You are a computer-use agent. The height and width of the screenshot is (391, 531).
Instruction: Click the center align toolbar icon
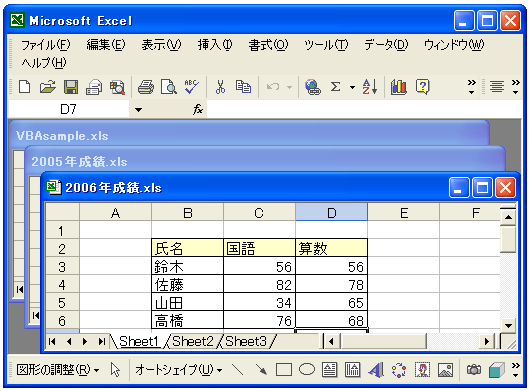(497, 86)
